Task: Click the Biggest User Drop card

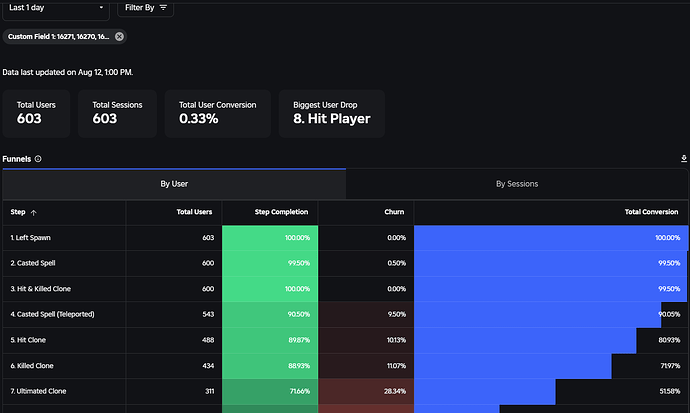Action: click(x=332, y=114)
